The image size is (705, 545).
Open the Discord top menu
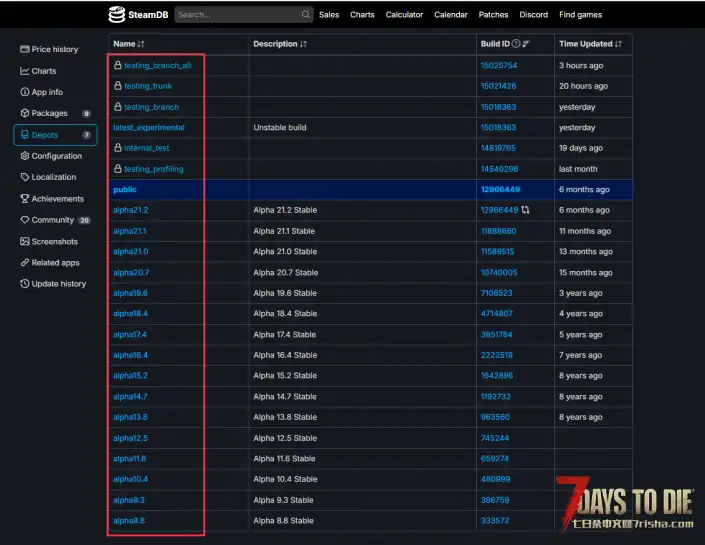534,14
